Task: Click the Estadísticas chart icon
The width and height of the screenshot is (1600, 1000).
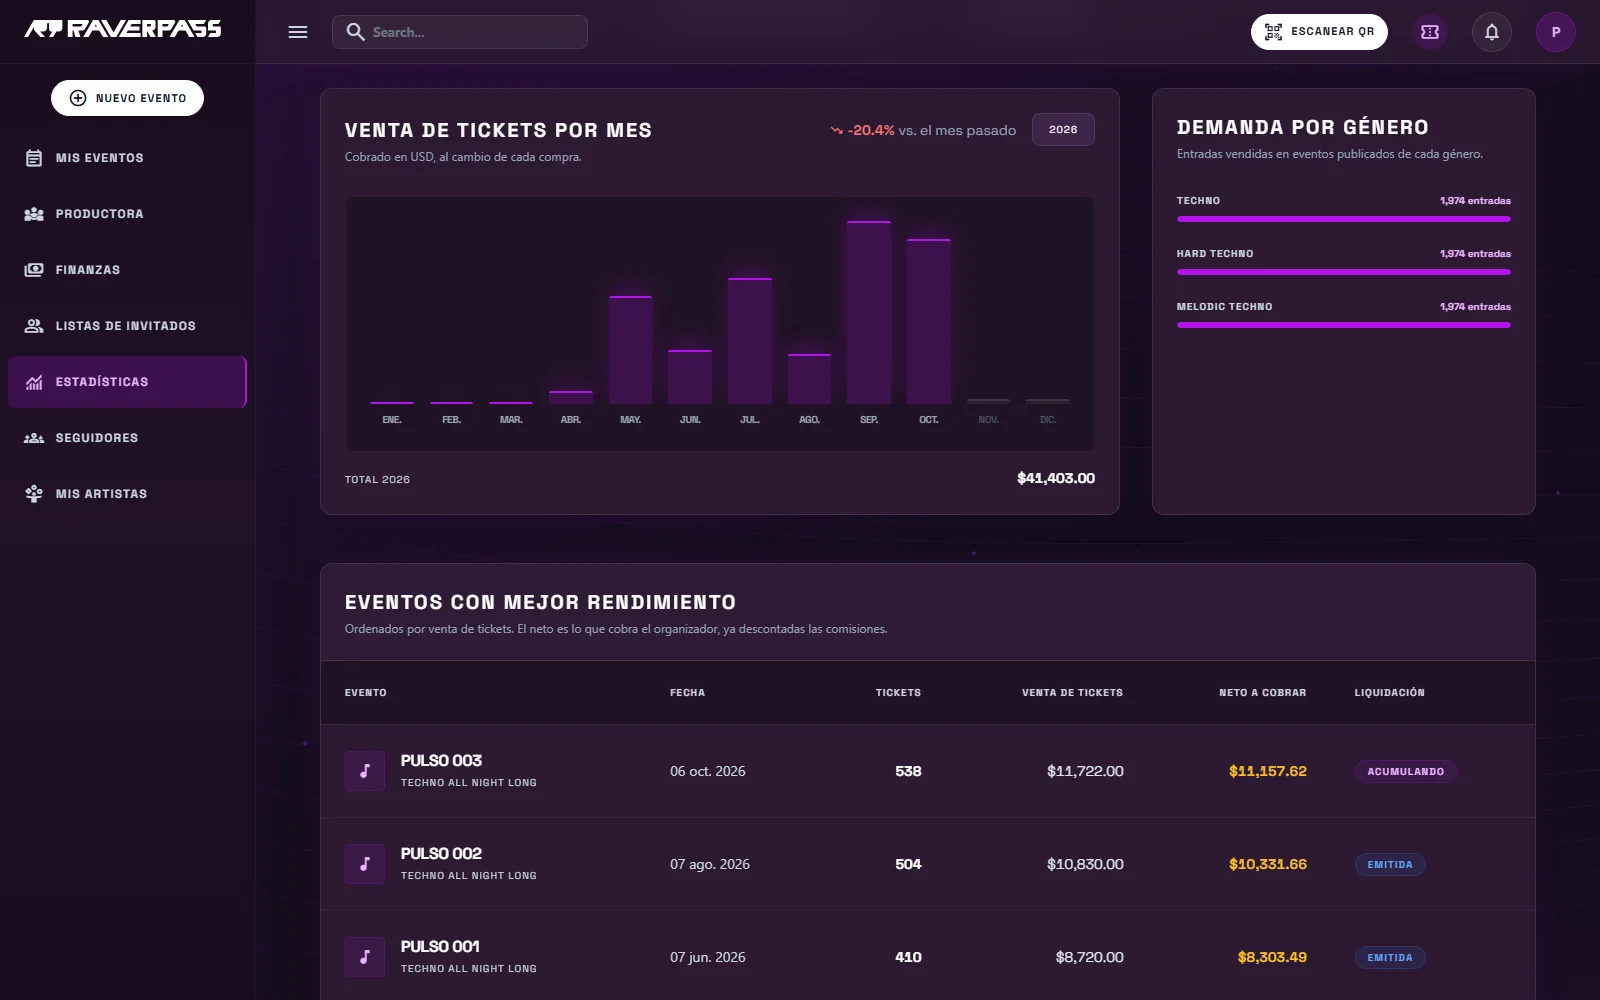Action: tap(34, 382)
